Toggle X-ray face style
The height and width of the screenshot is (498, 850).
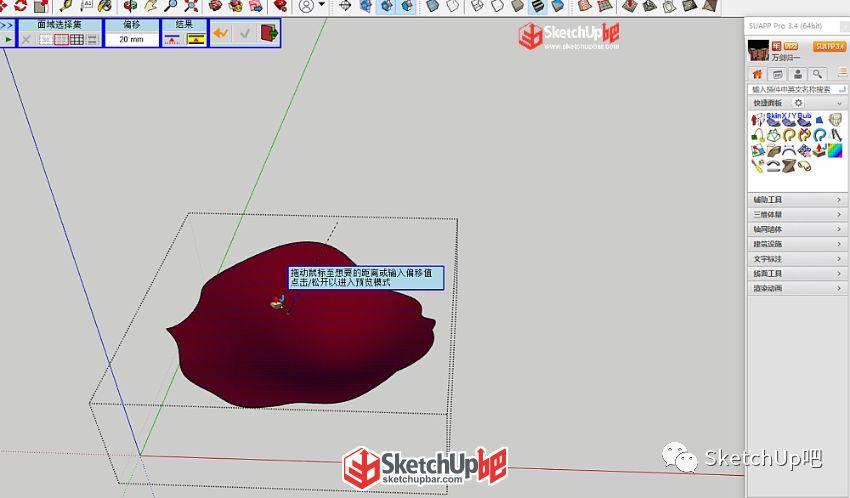pyautogui.click(x=432, y=5)
